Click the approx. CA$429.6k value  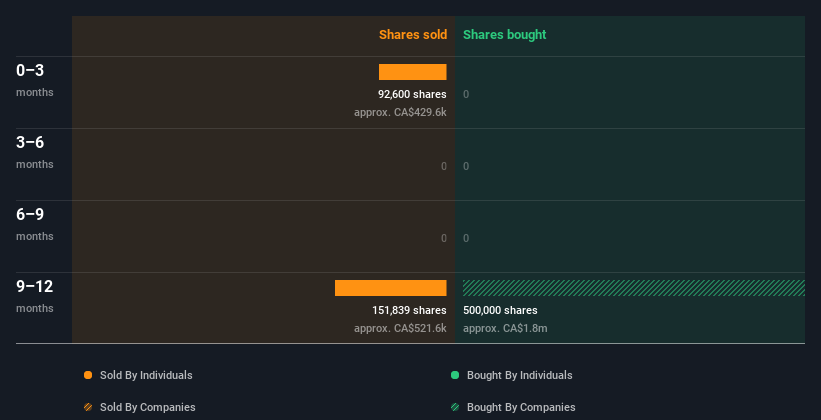coord(401,112)
